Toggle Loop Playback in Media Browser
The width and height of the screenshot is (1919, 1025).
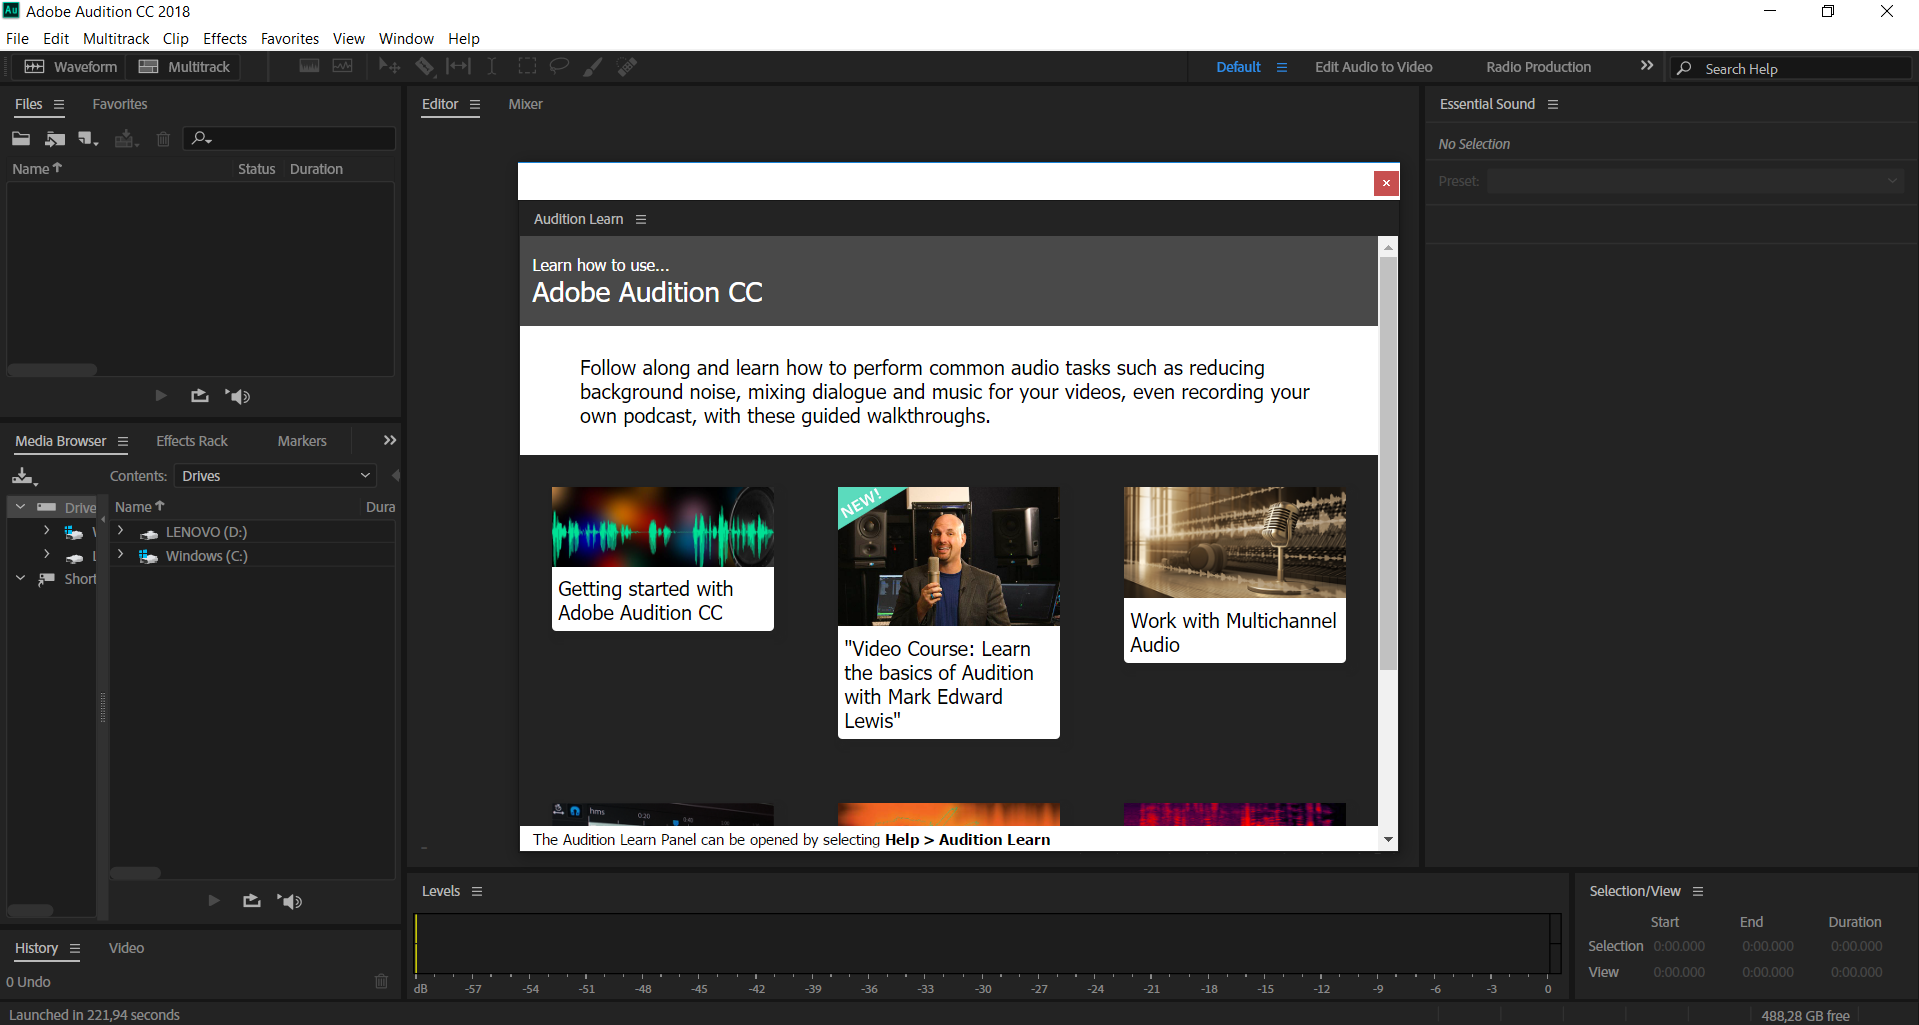click(x=252, y=901)
